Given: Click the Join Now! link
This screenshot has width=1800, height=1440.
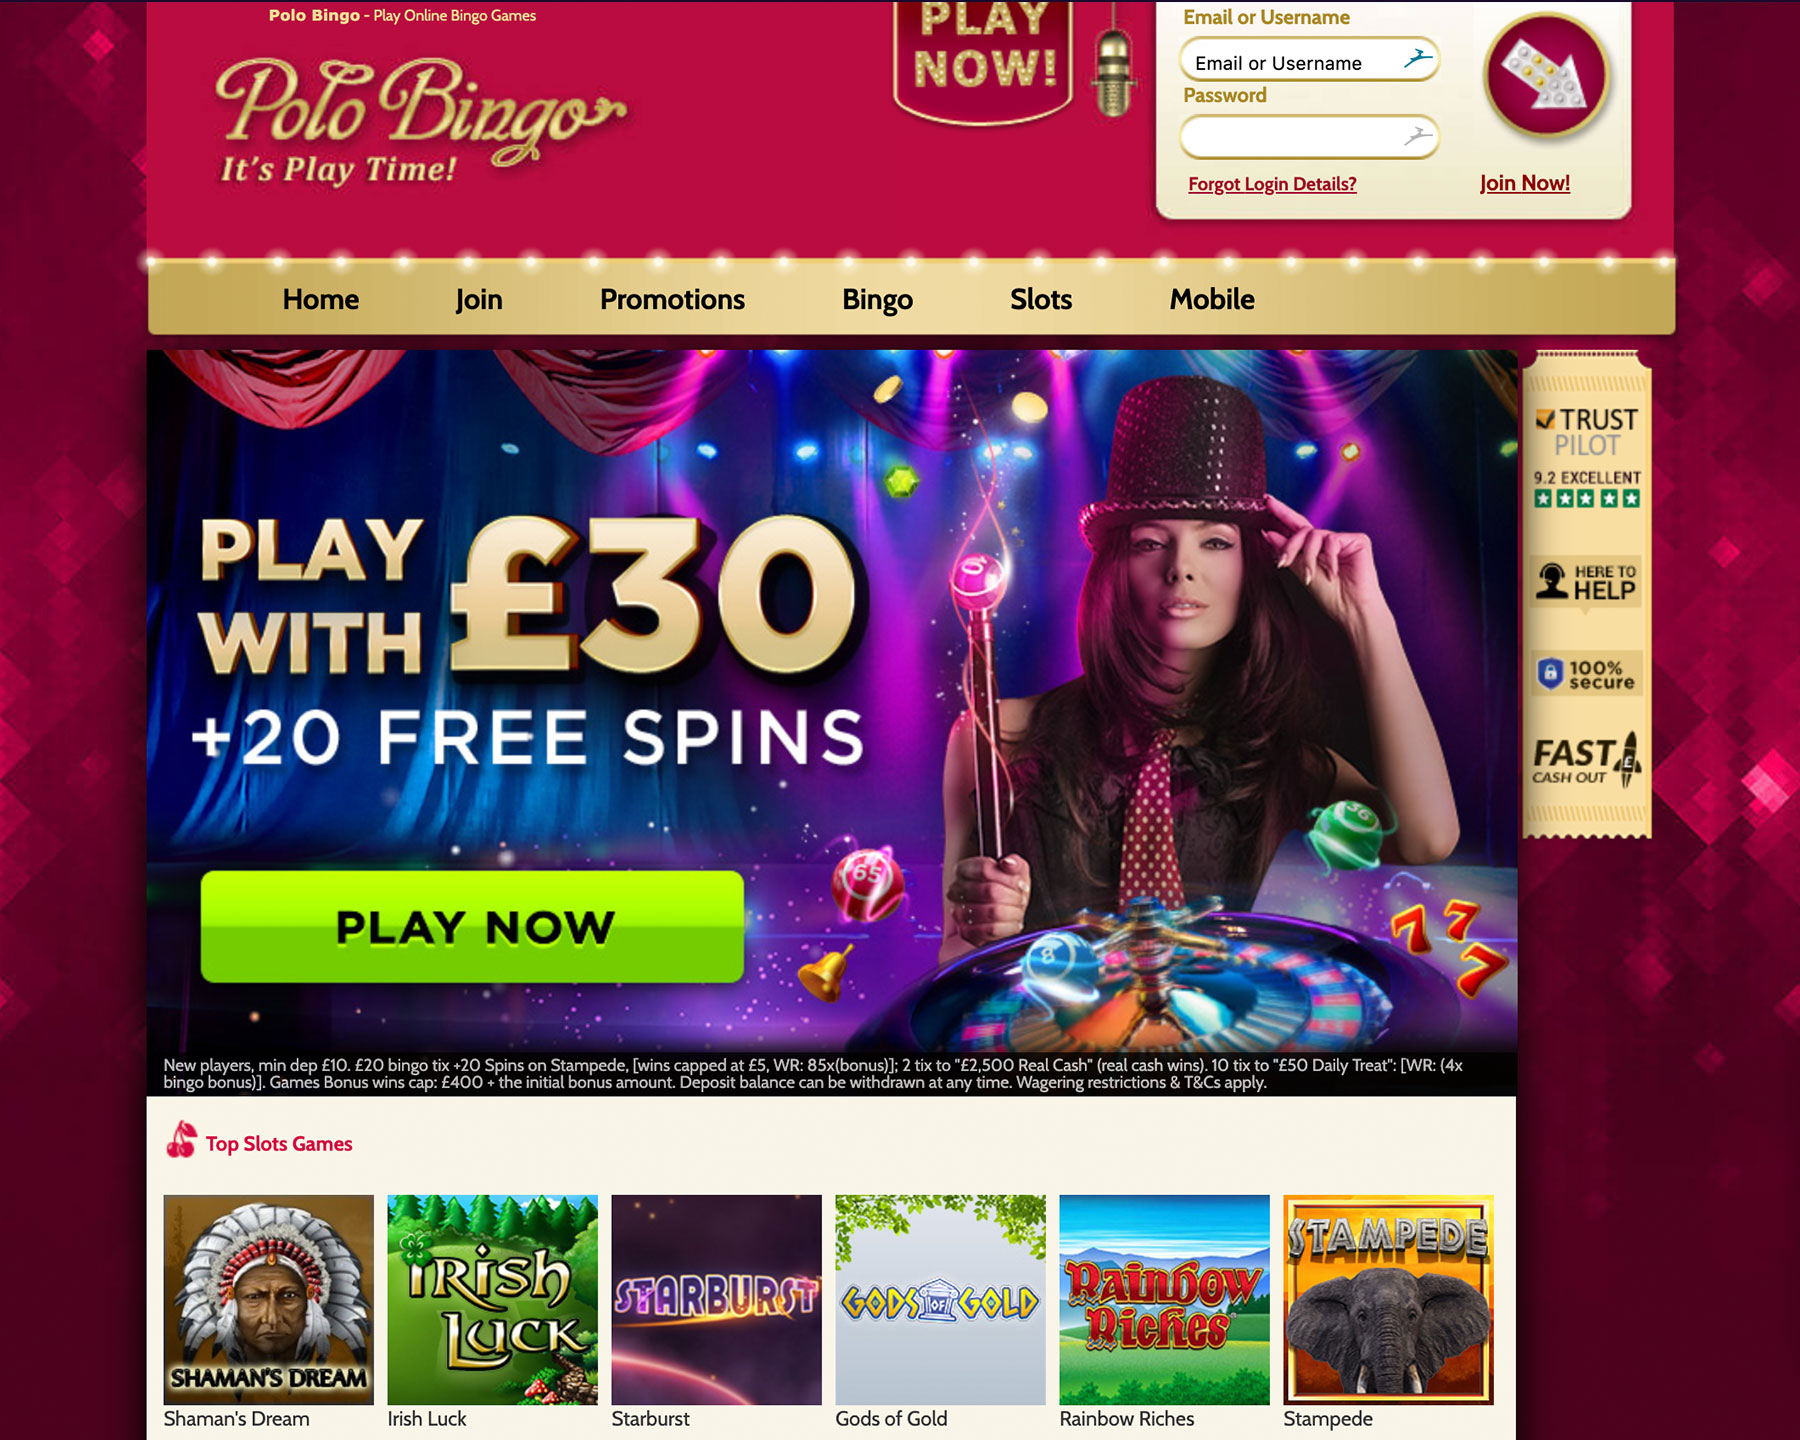Looking at the screenshot, I should 1525,183.
